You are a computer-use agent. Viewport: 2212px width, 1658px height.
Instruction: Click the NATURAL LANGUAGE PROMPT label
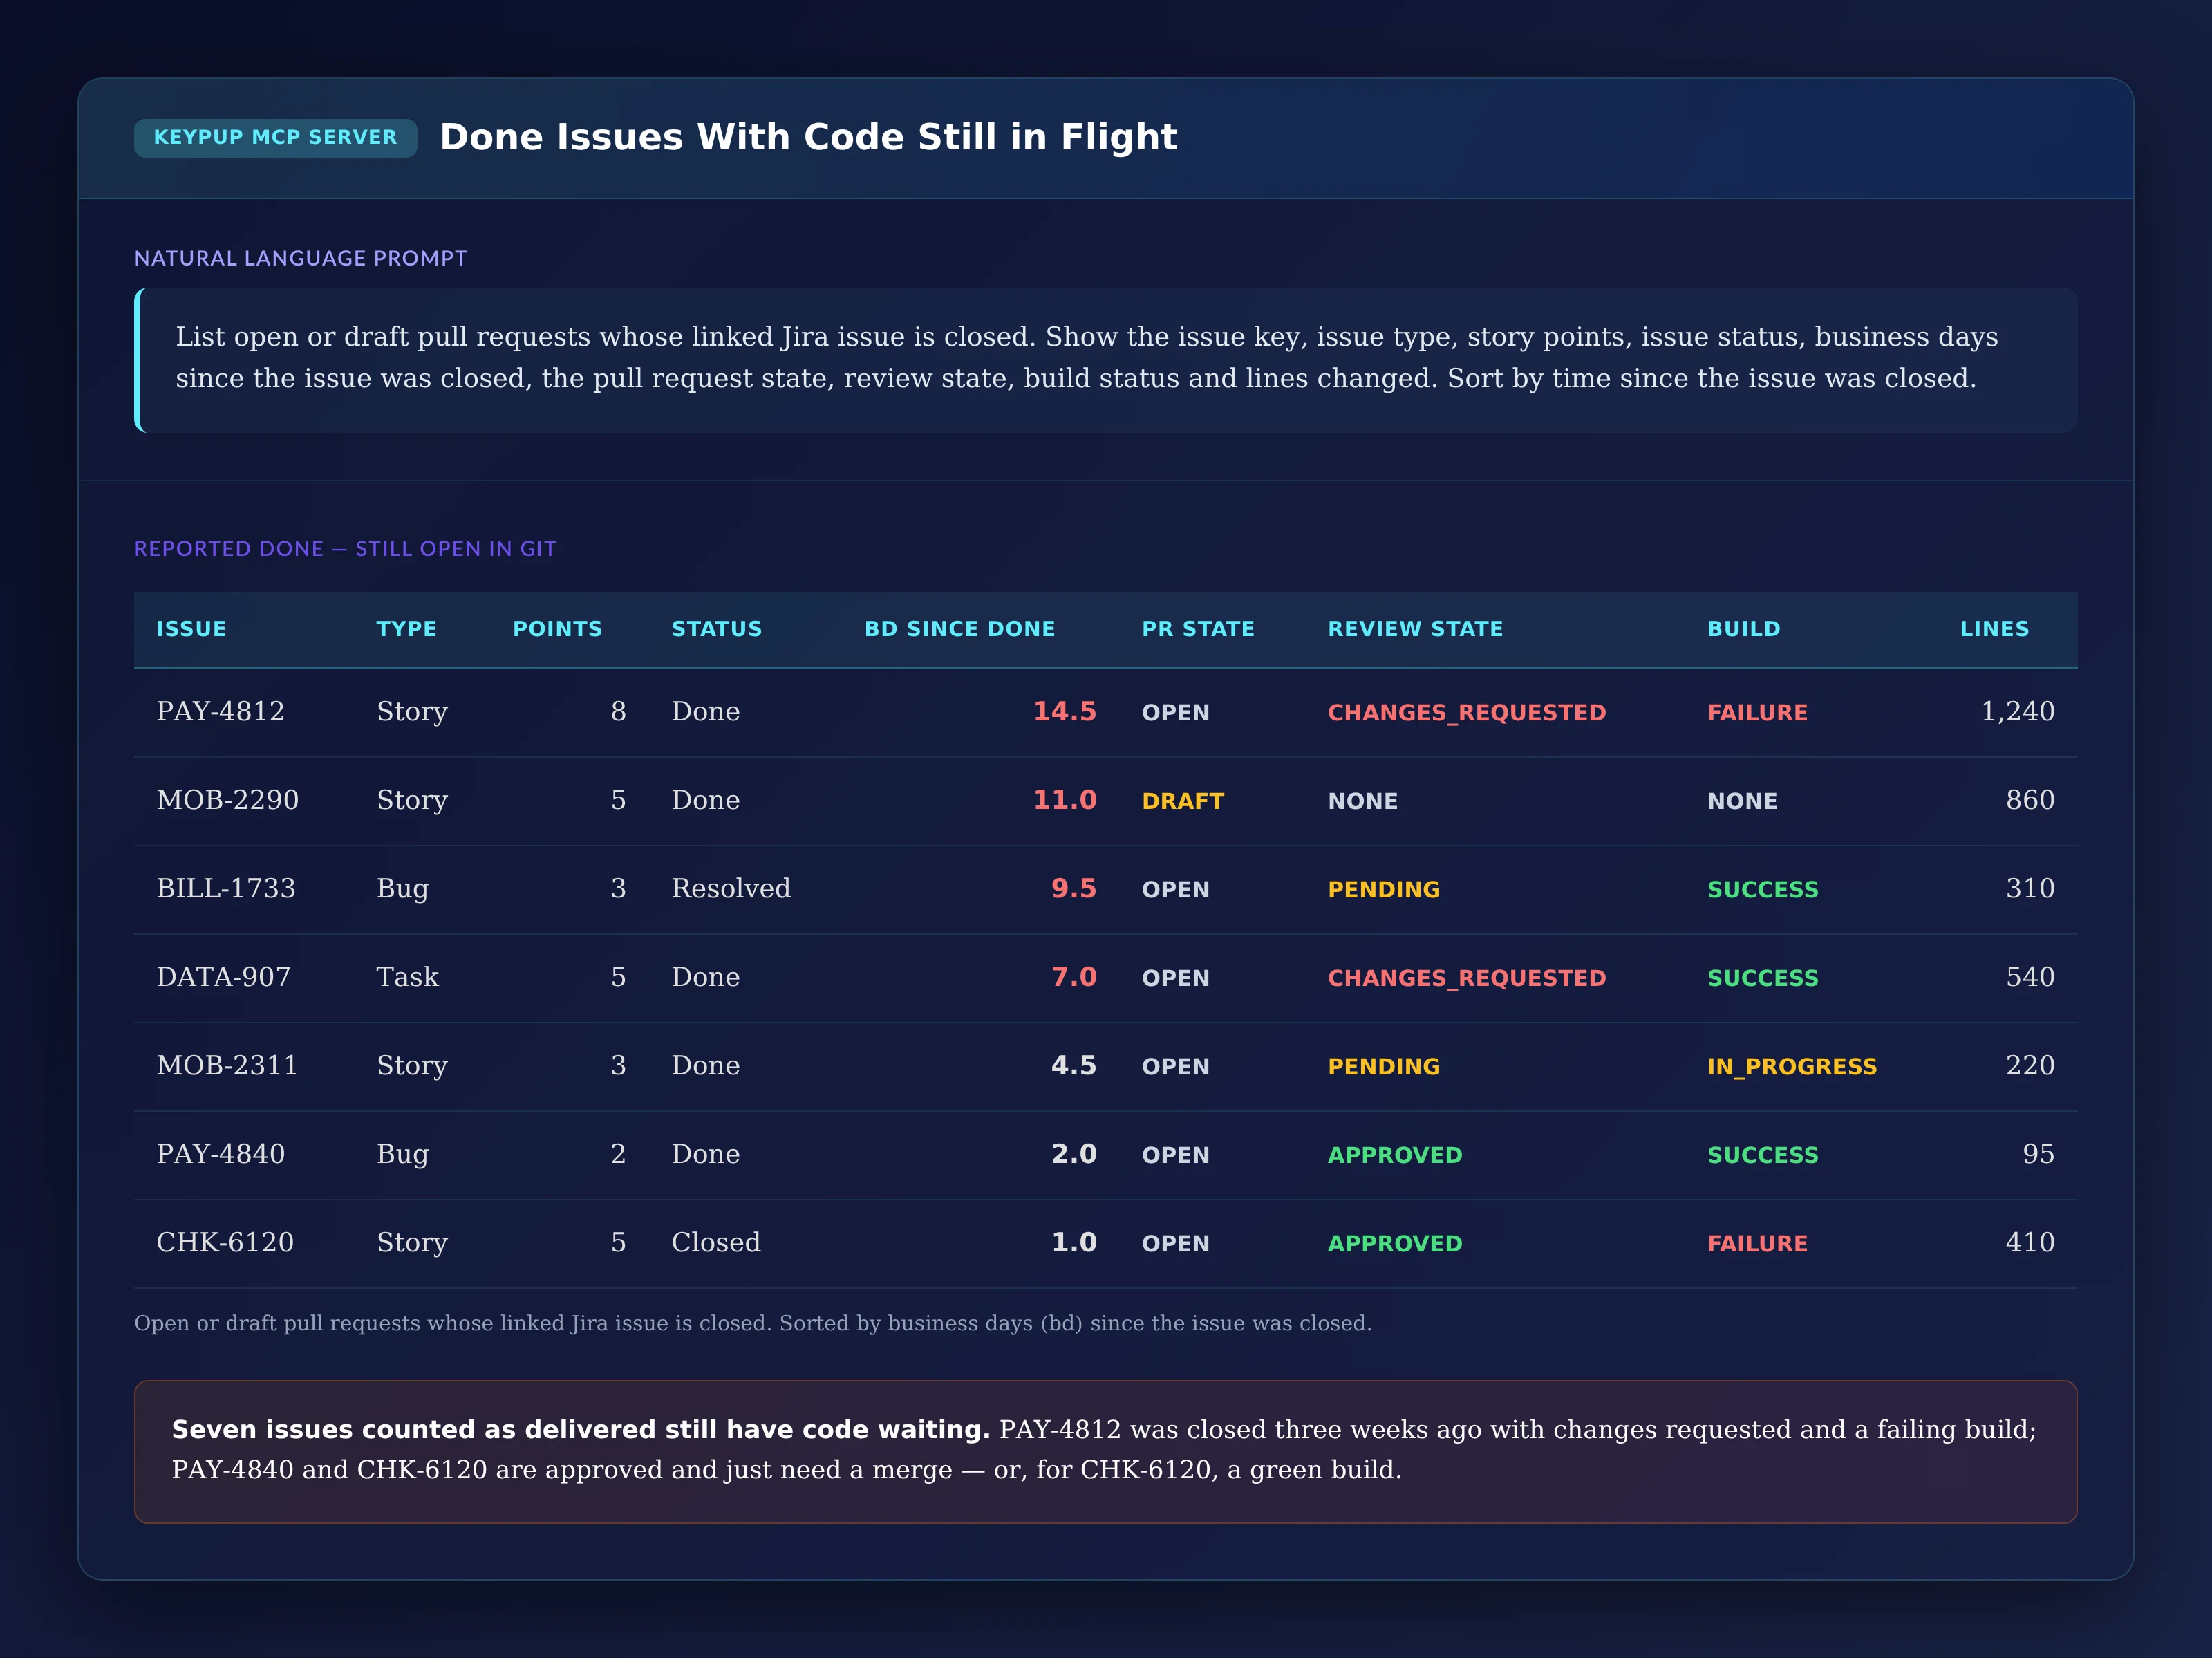click(x=301, y=258)
